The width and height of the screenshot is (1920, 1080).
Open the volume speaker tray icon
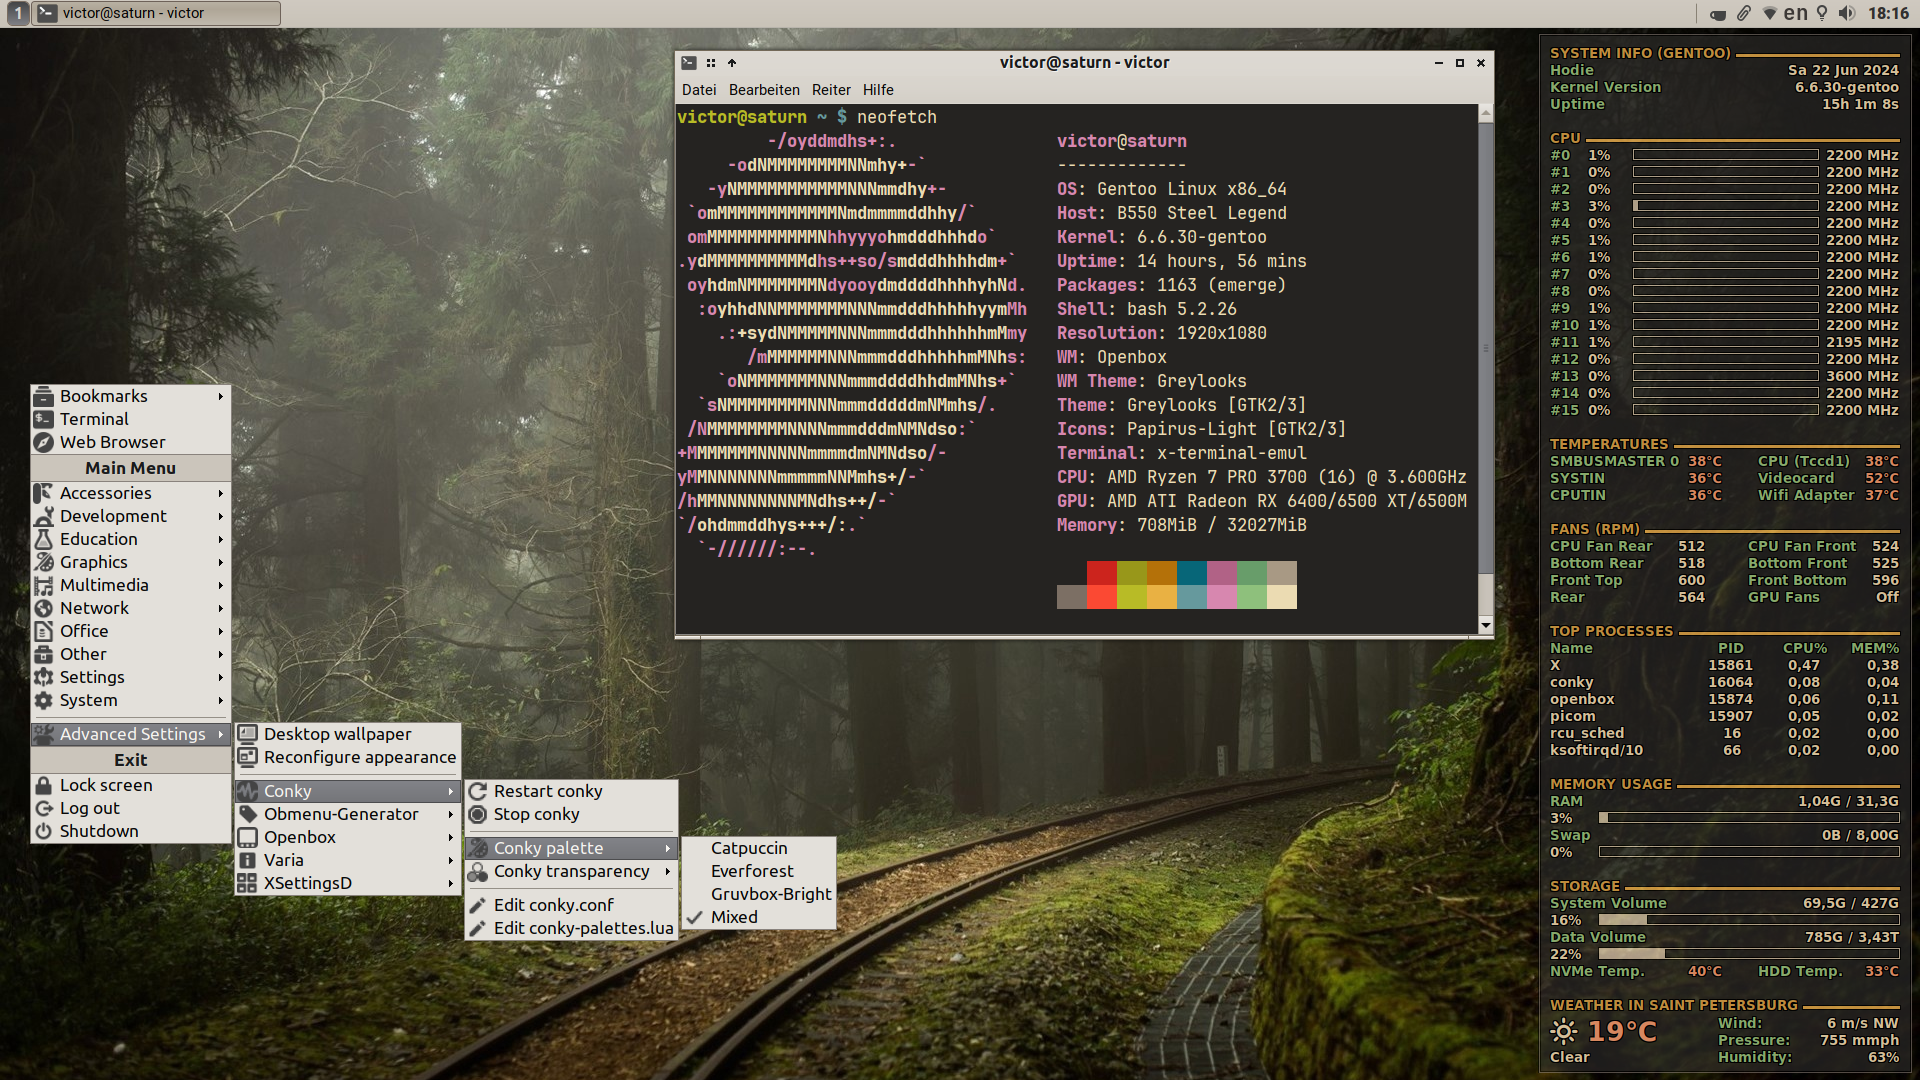click(x=1846, y=13)
